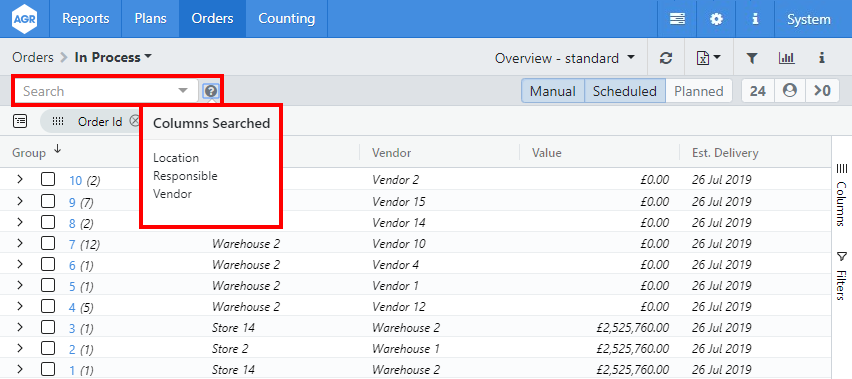Check the box for order 8
The height and width of the screenshot is (379, 852).
point(48,222)
